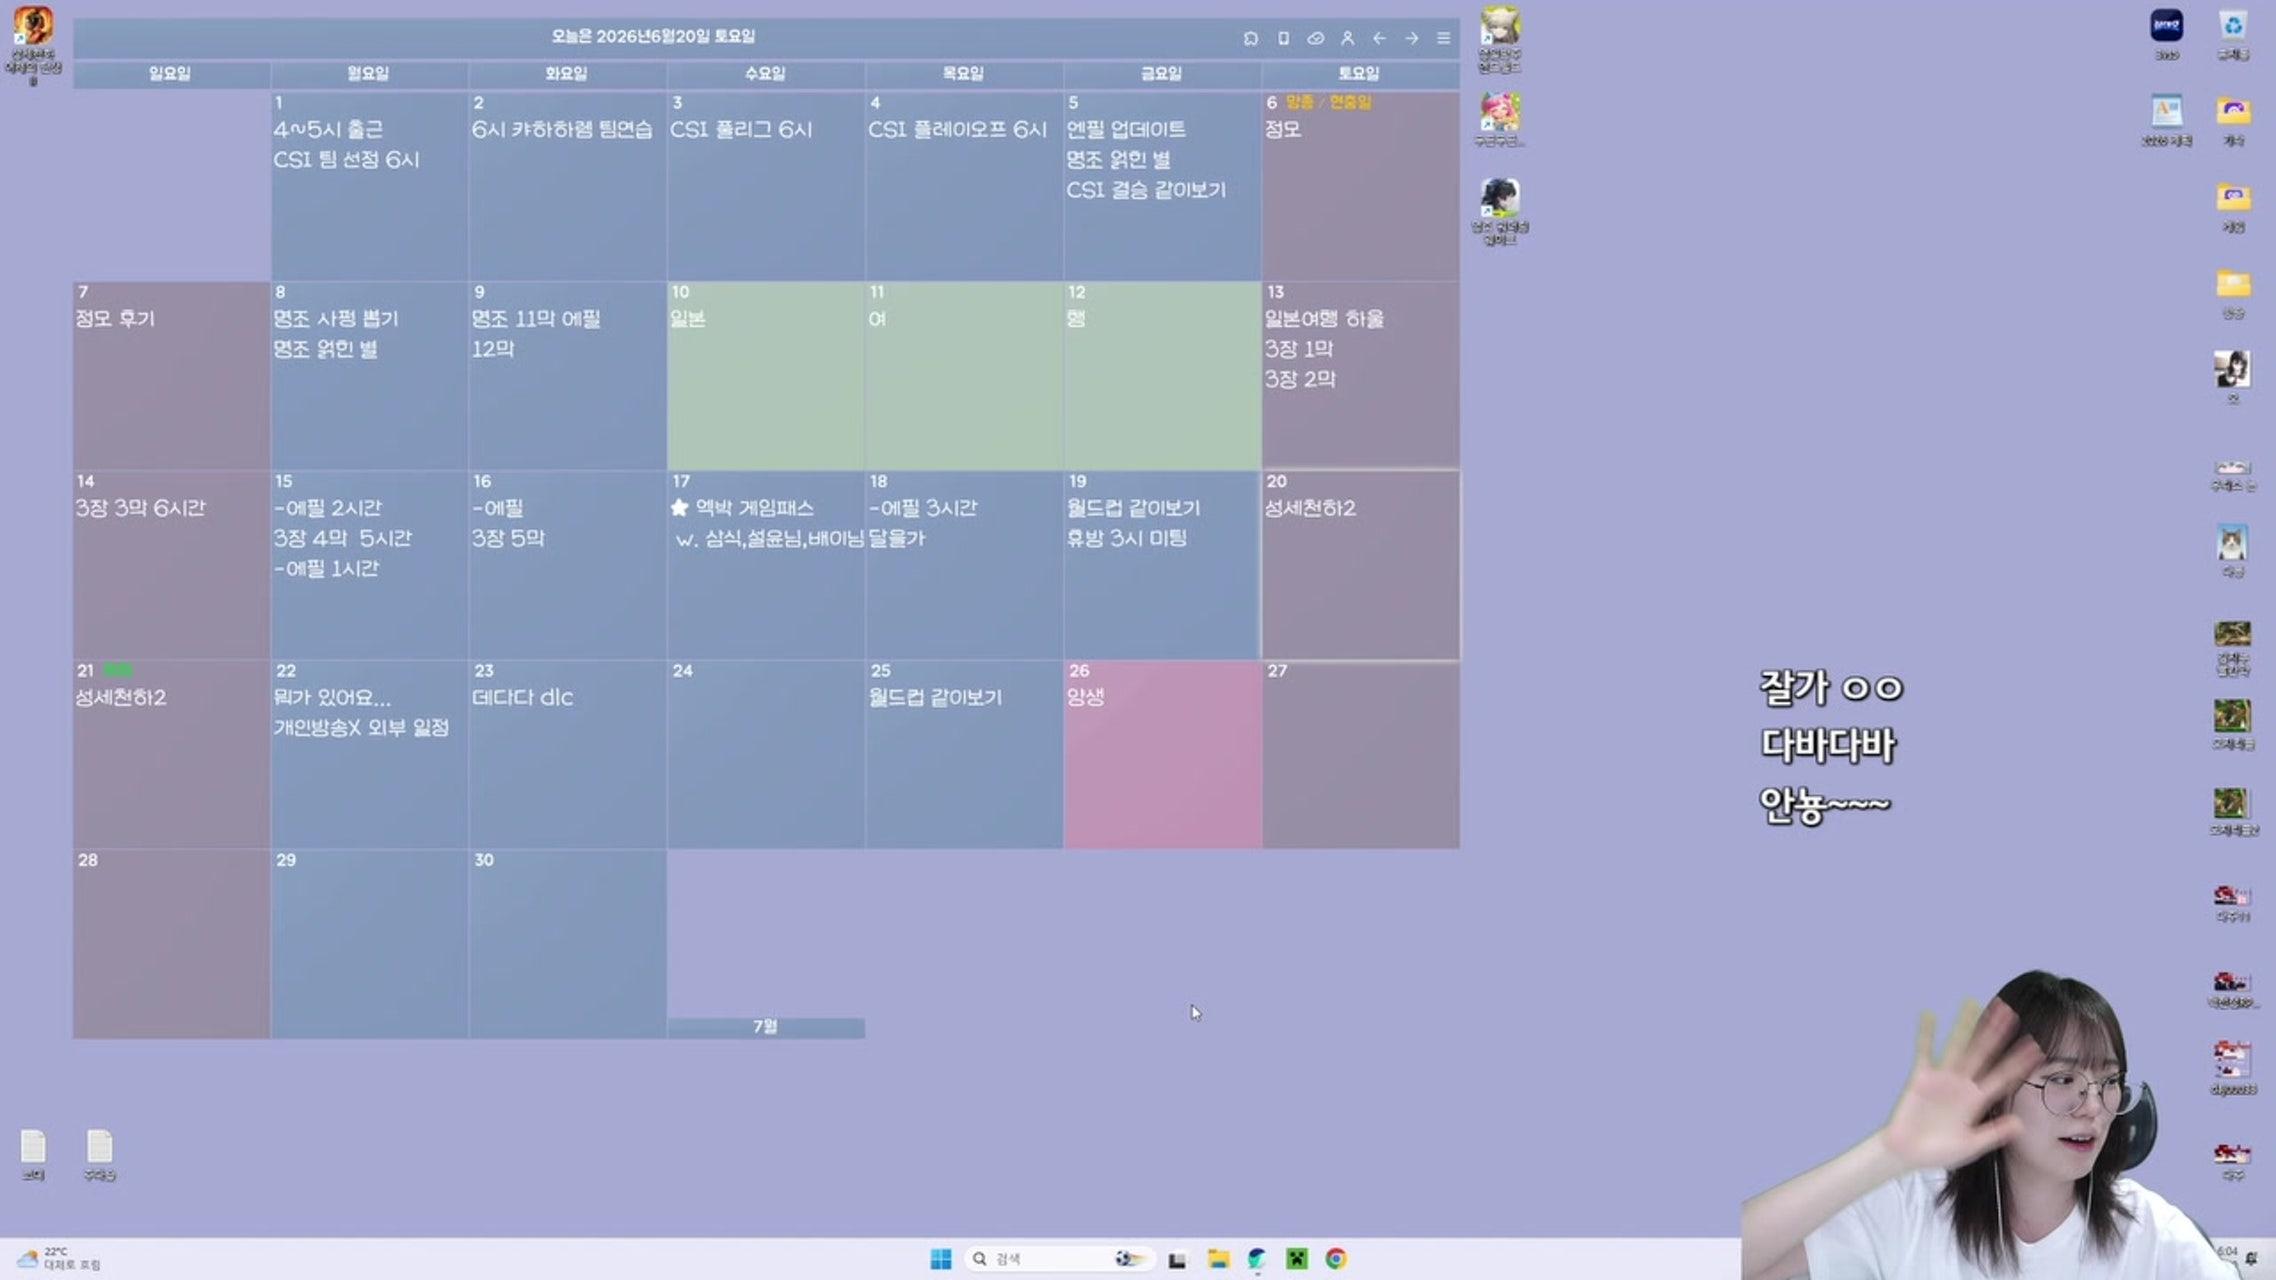The image size is (2276, 1280).
Task: Click the '엔필 업데이트' entry on the 5th
Action: coord(1126,129)
